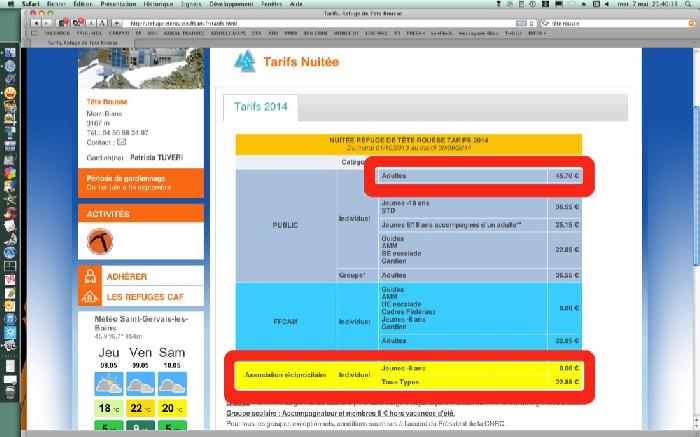Go forward with the Safari forward arrow

coord(46,23)
